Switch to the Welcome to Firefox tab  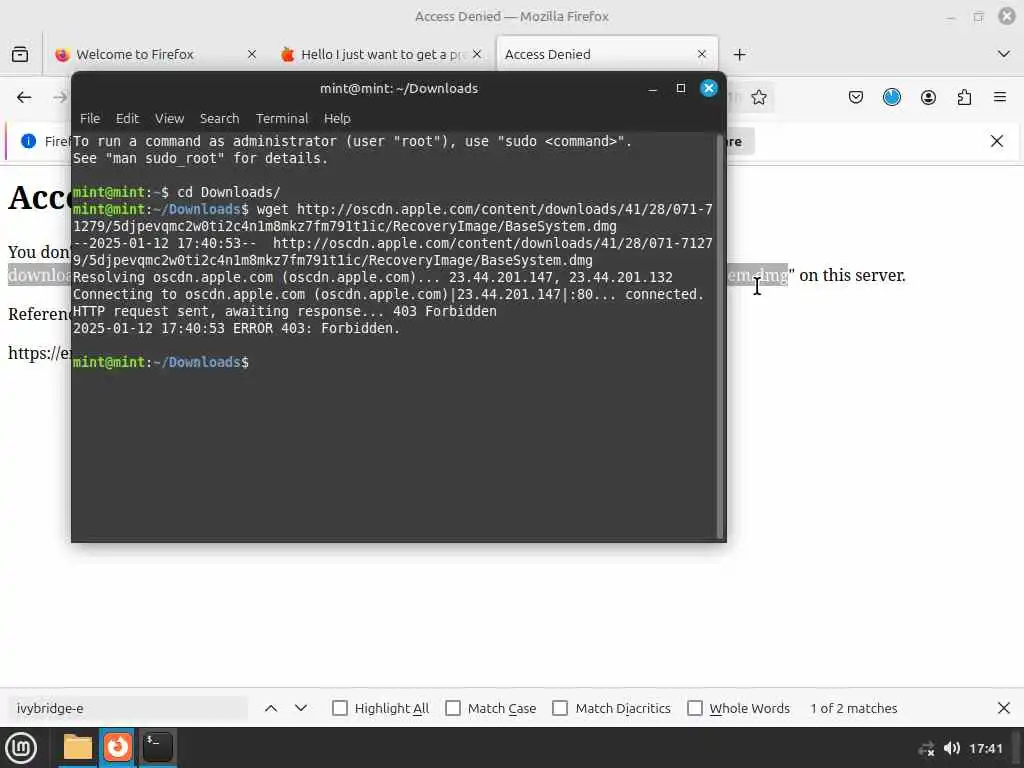click(x=155, y=54)
